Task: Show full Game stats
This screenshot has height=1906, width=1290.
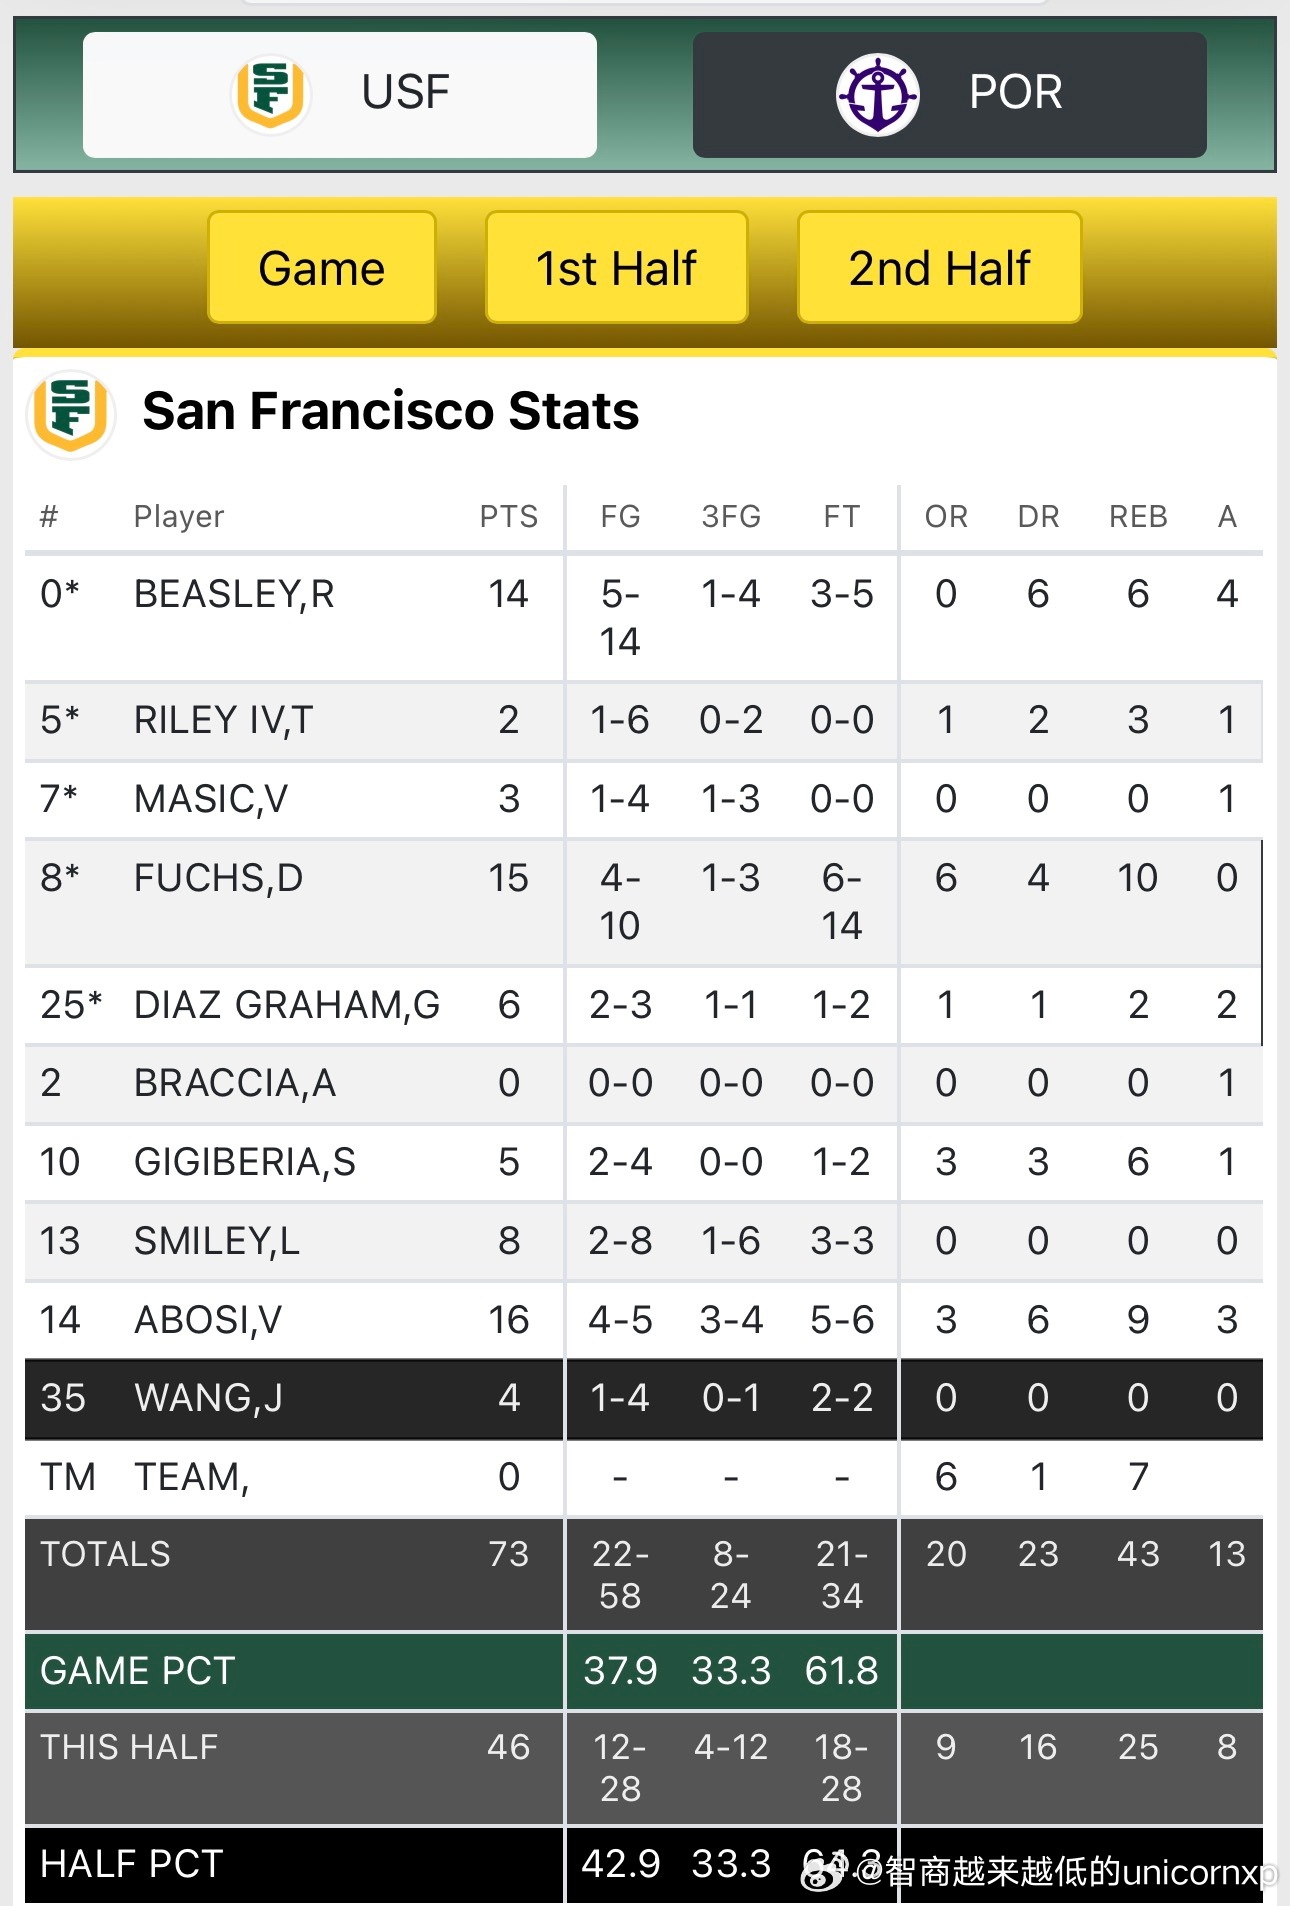Action: coord(321,268)
